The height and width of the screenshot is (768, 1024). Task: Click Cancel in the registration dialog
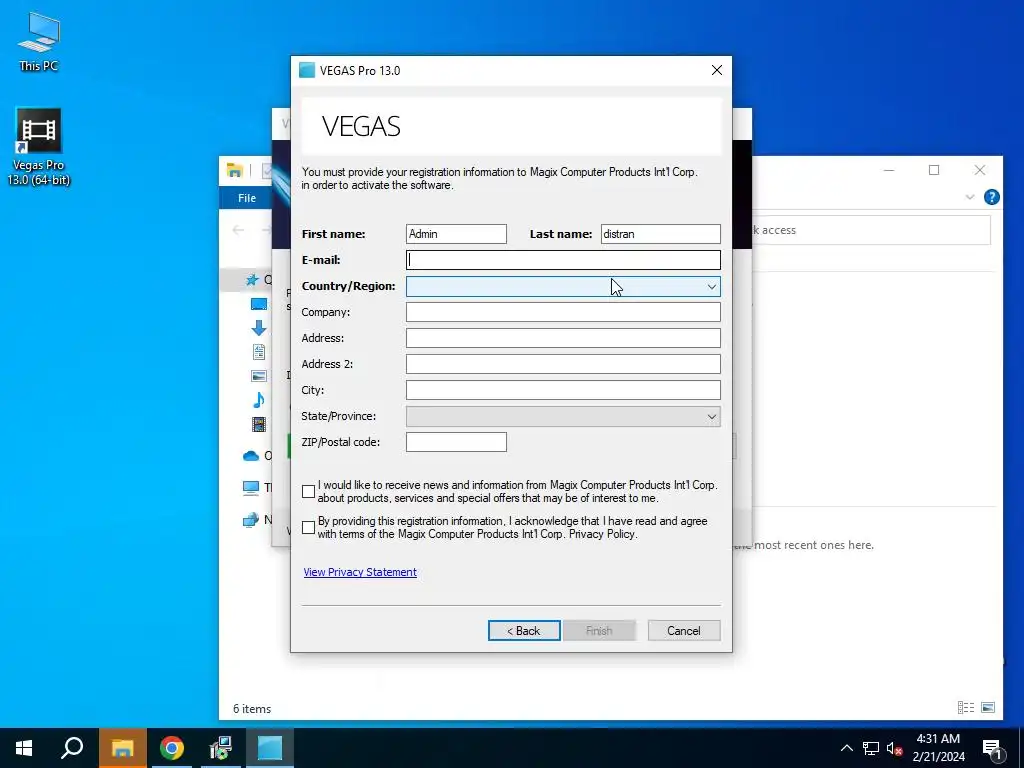[684, 631]
